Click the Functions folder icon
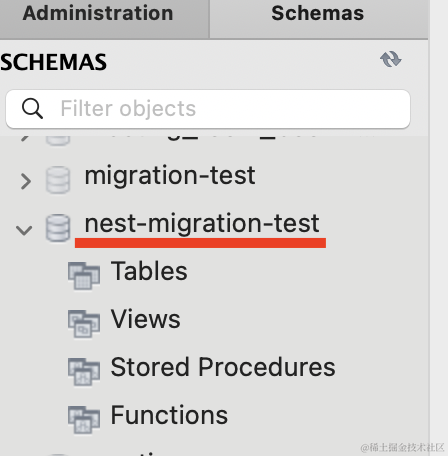Image resolution: width=448 pixels, height=456 pixels. click(x=84, y=420)
